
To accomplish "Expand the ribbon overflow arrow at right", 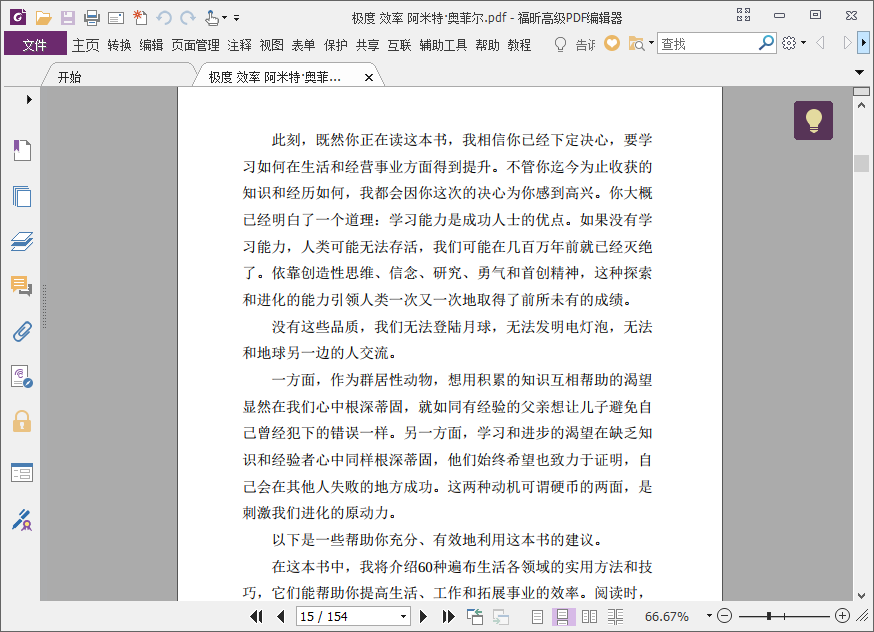I will (x=863, y=42).
